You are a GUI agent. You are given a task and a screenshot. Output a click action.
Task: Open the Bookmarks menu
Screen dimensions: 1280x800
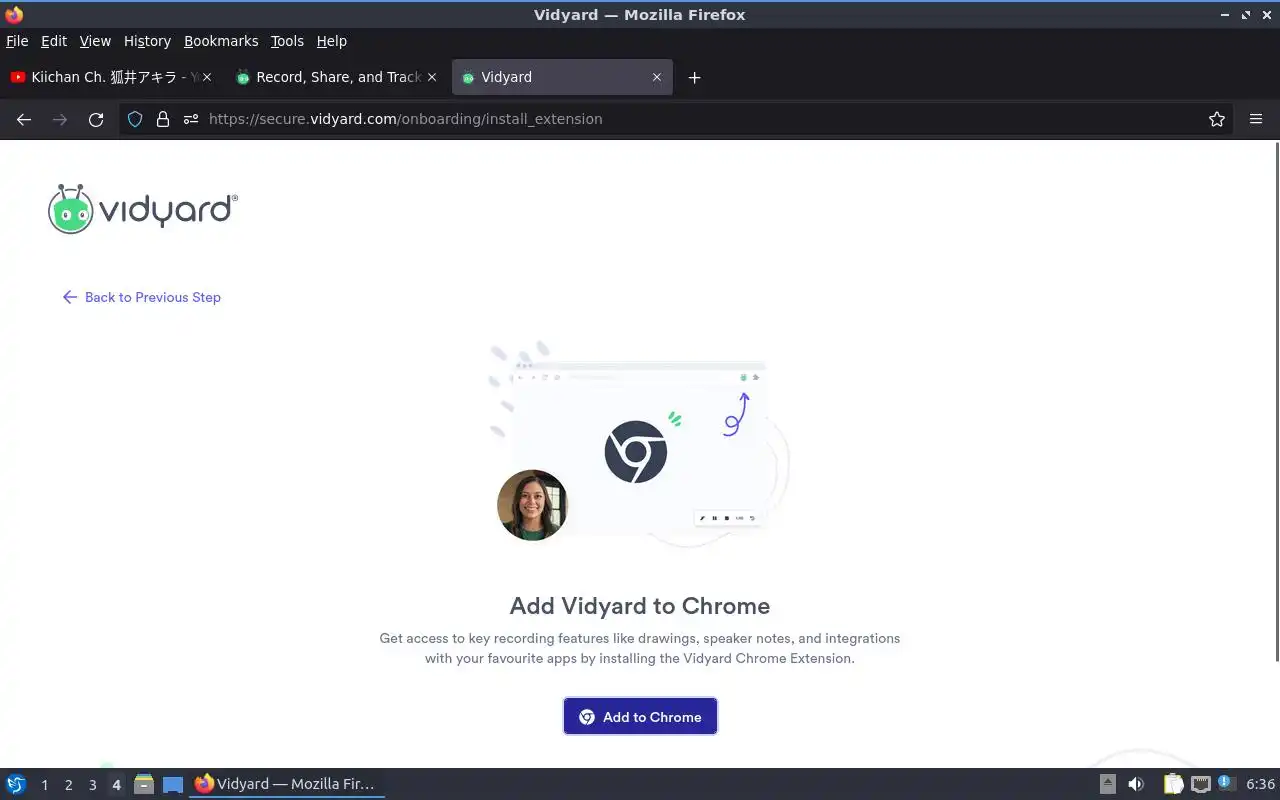[221, 41]
